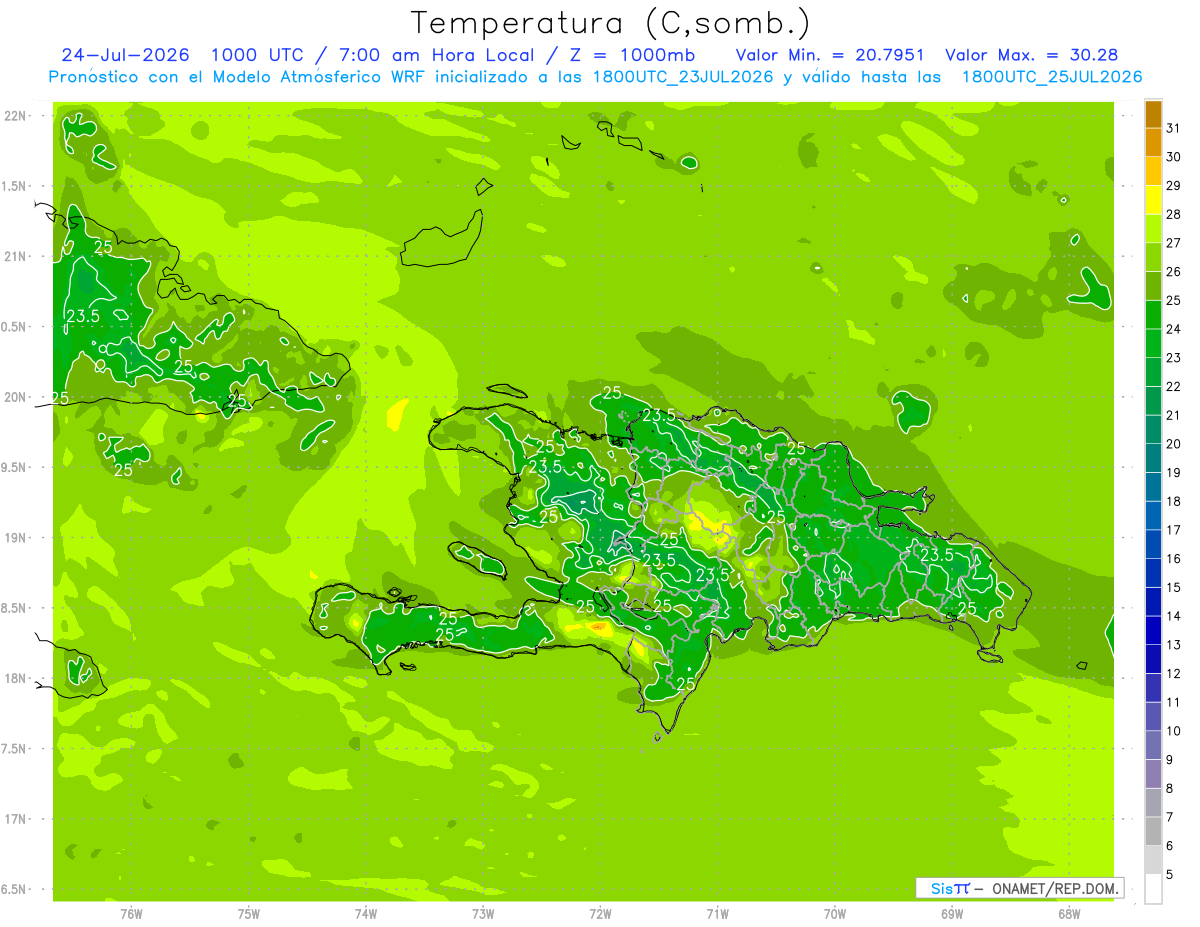This screenshot has width=1200, height=927.
Task: Click the yellow swatch between legend values 28 and 29
Action: [1154, 200]
